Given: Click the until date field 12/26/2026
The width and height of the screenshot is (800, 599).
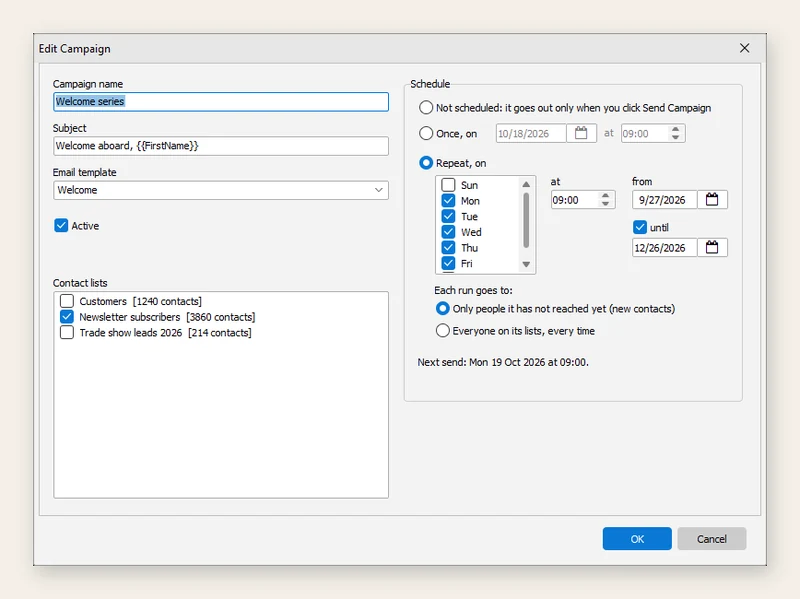Looking at the screenshot, I should click(x=664, y=247).
